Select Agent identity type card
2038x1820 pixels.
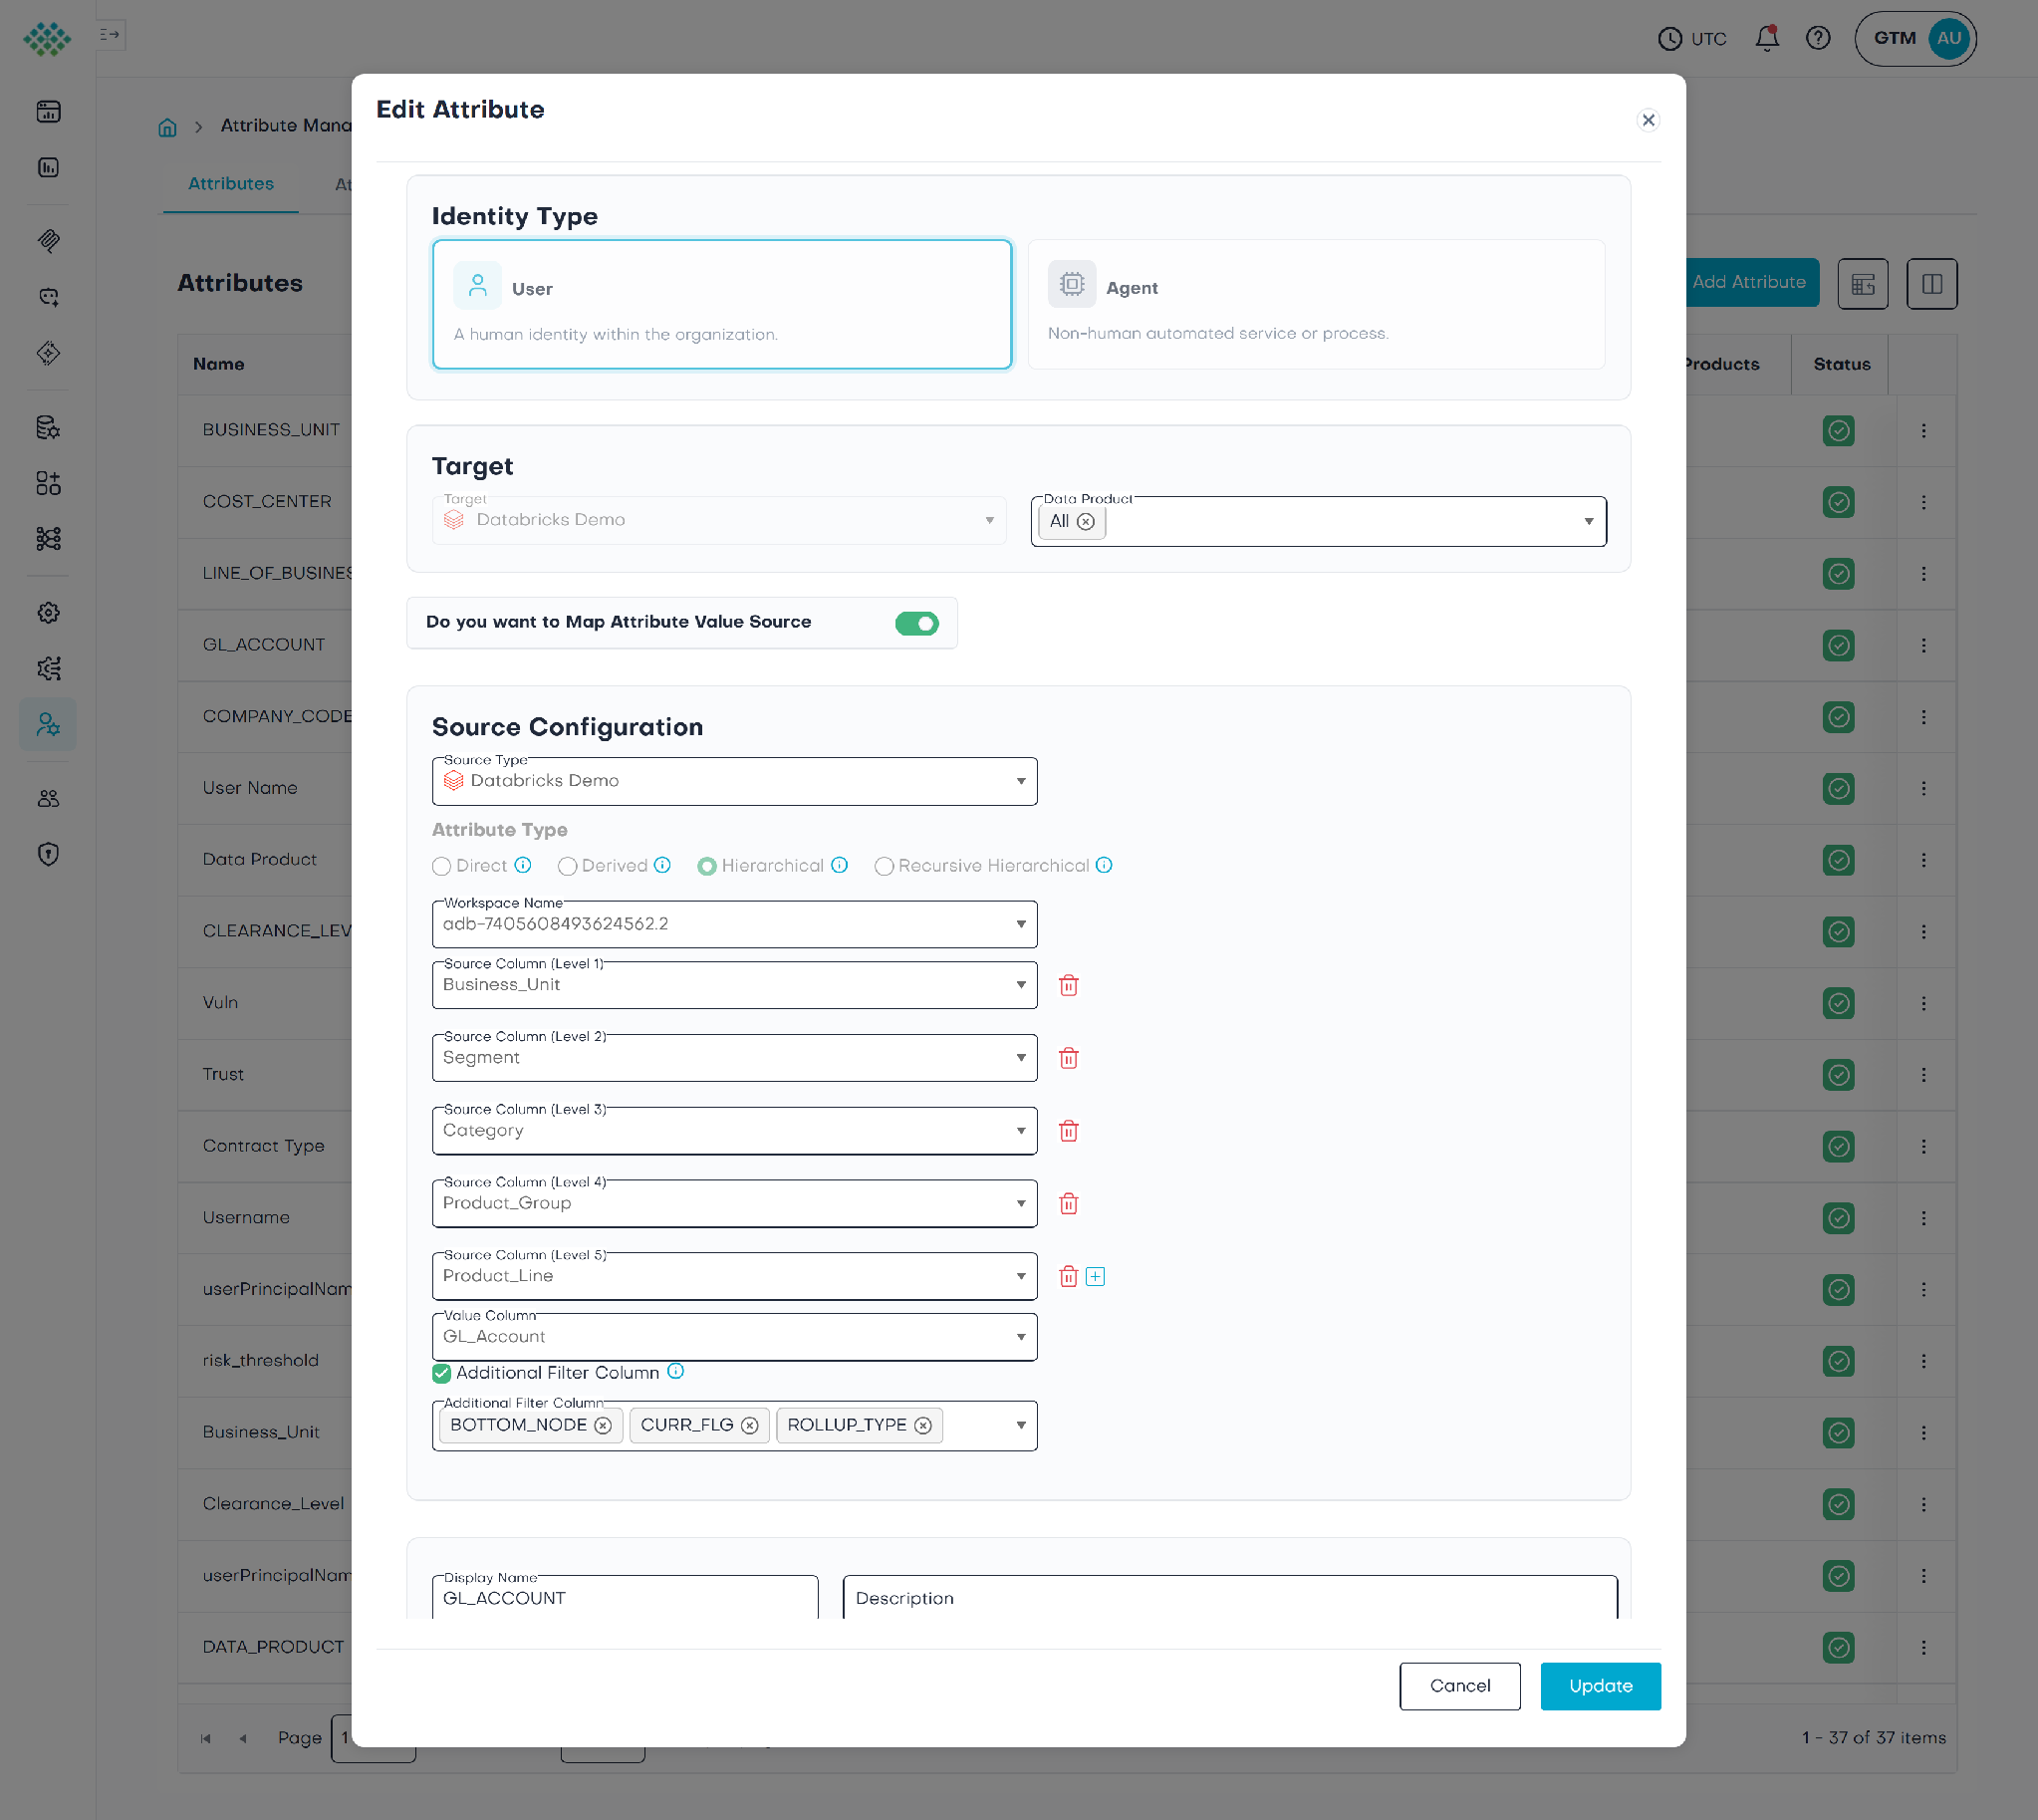[x=1316, y=304]
